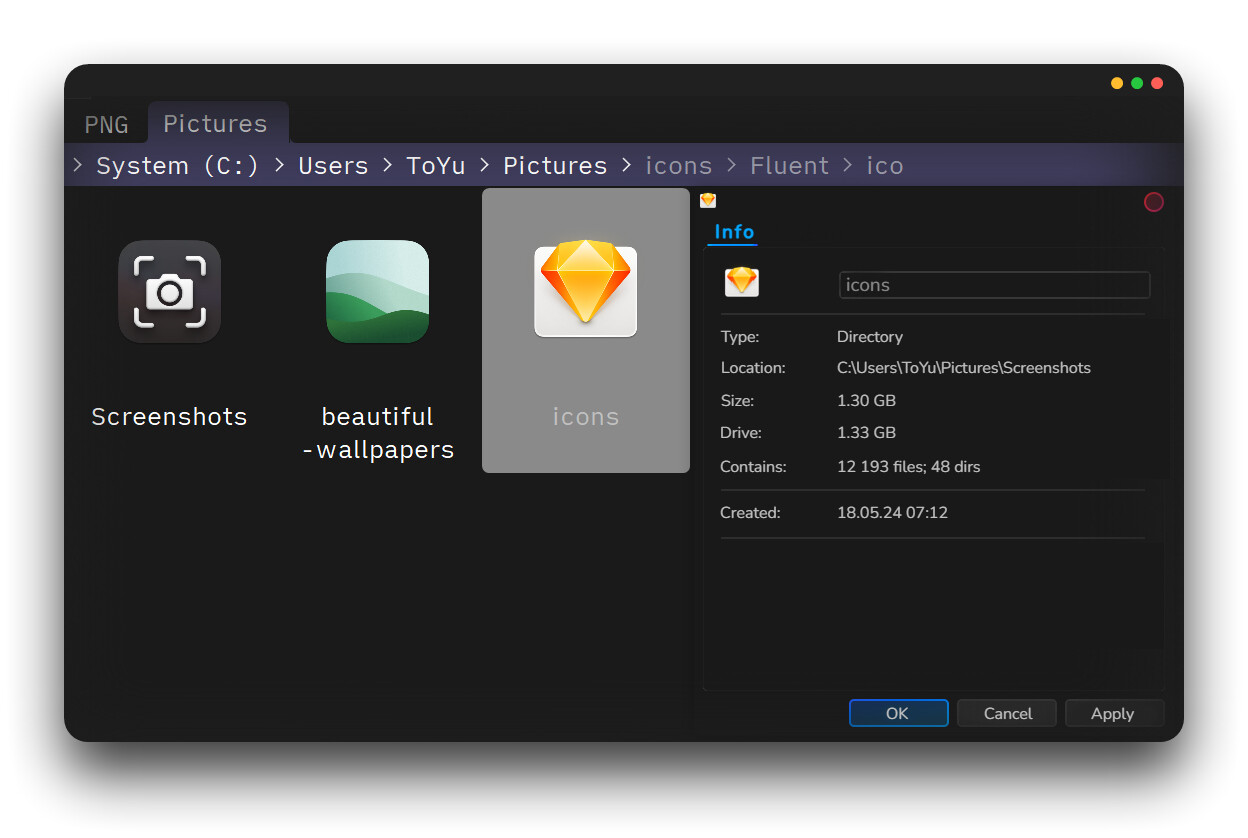Viewport: 1248px width, 838px height.
Task: Jump to ToYu in the path bar
Action: pyautogui.click(x=436, y=165)
